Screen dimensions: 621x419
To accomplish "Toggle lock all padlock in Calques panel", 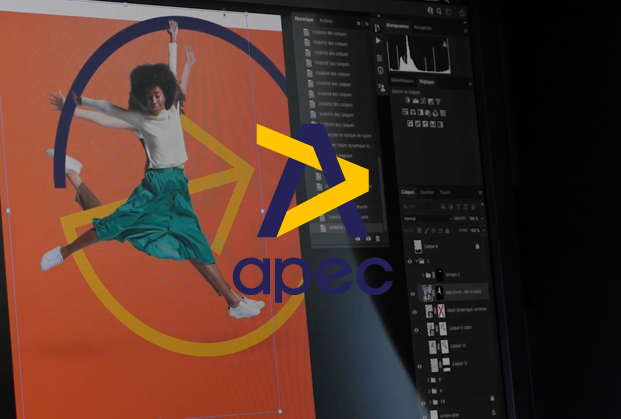I will coord(447,230).
